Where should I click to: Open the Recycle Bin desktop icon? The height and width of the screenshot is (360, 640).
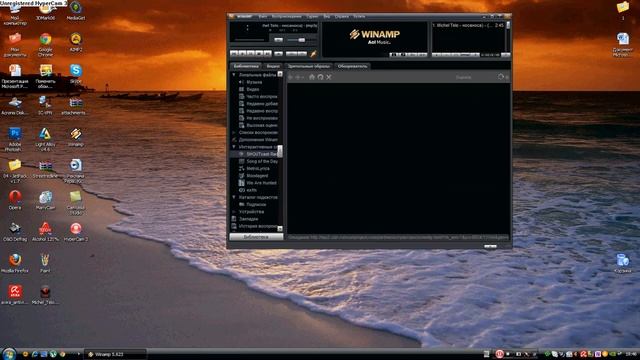click(623, 263)
